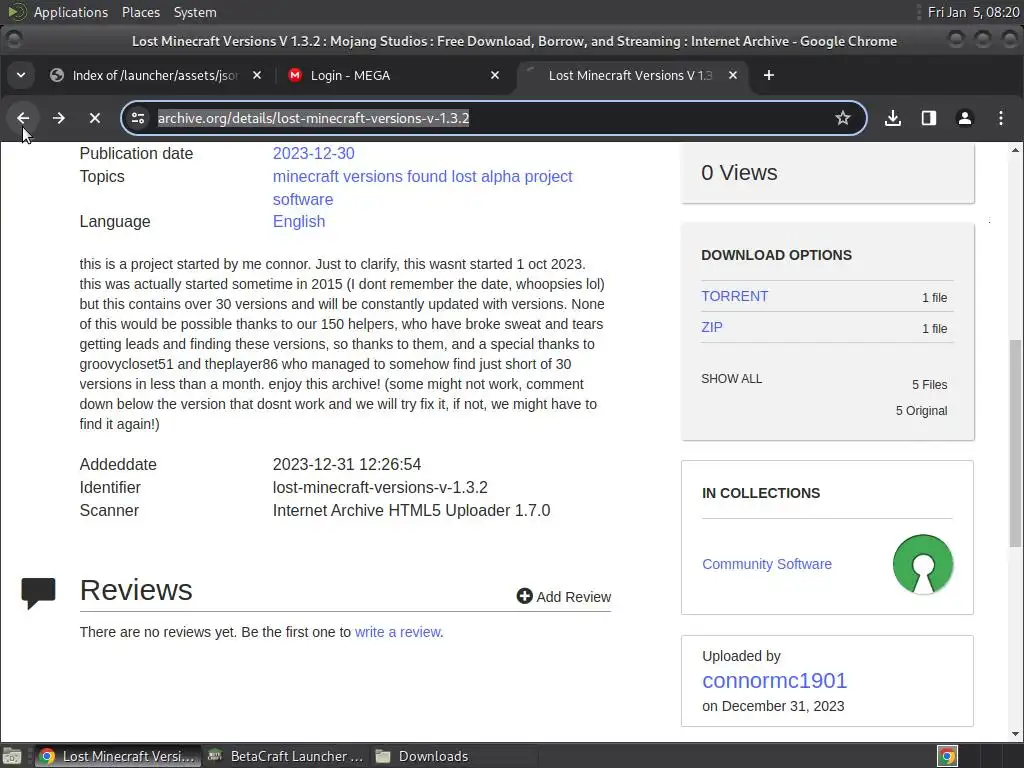
Task: Bookmark this page with the star icon
Action: pyautogui.click(x=842, y=118)
